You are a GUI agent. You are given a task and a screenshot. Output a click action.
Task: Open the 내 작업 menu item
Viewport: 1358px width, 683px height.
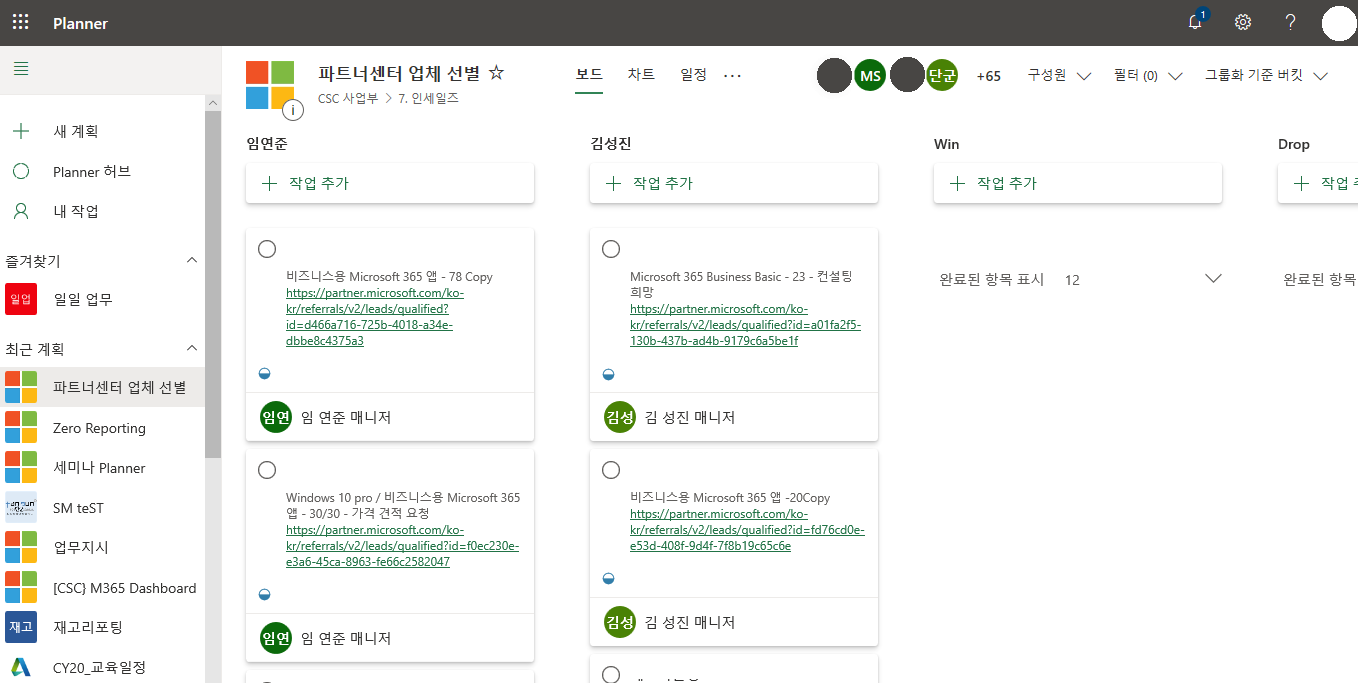(102, 211)
